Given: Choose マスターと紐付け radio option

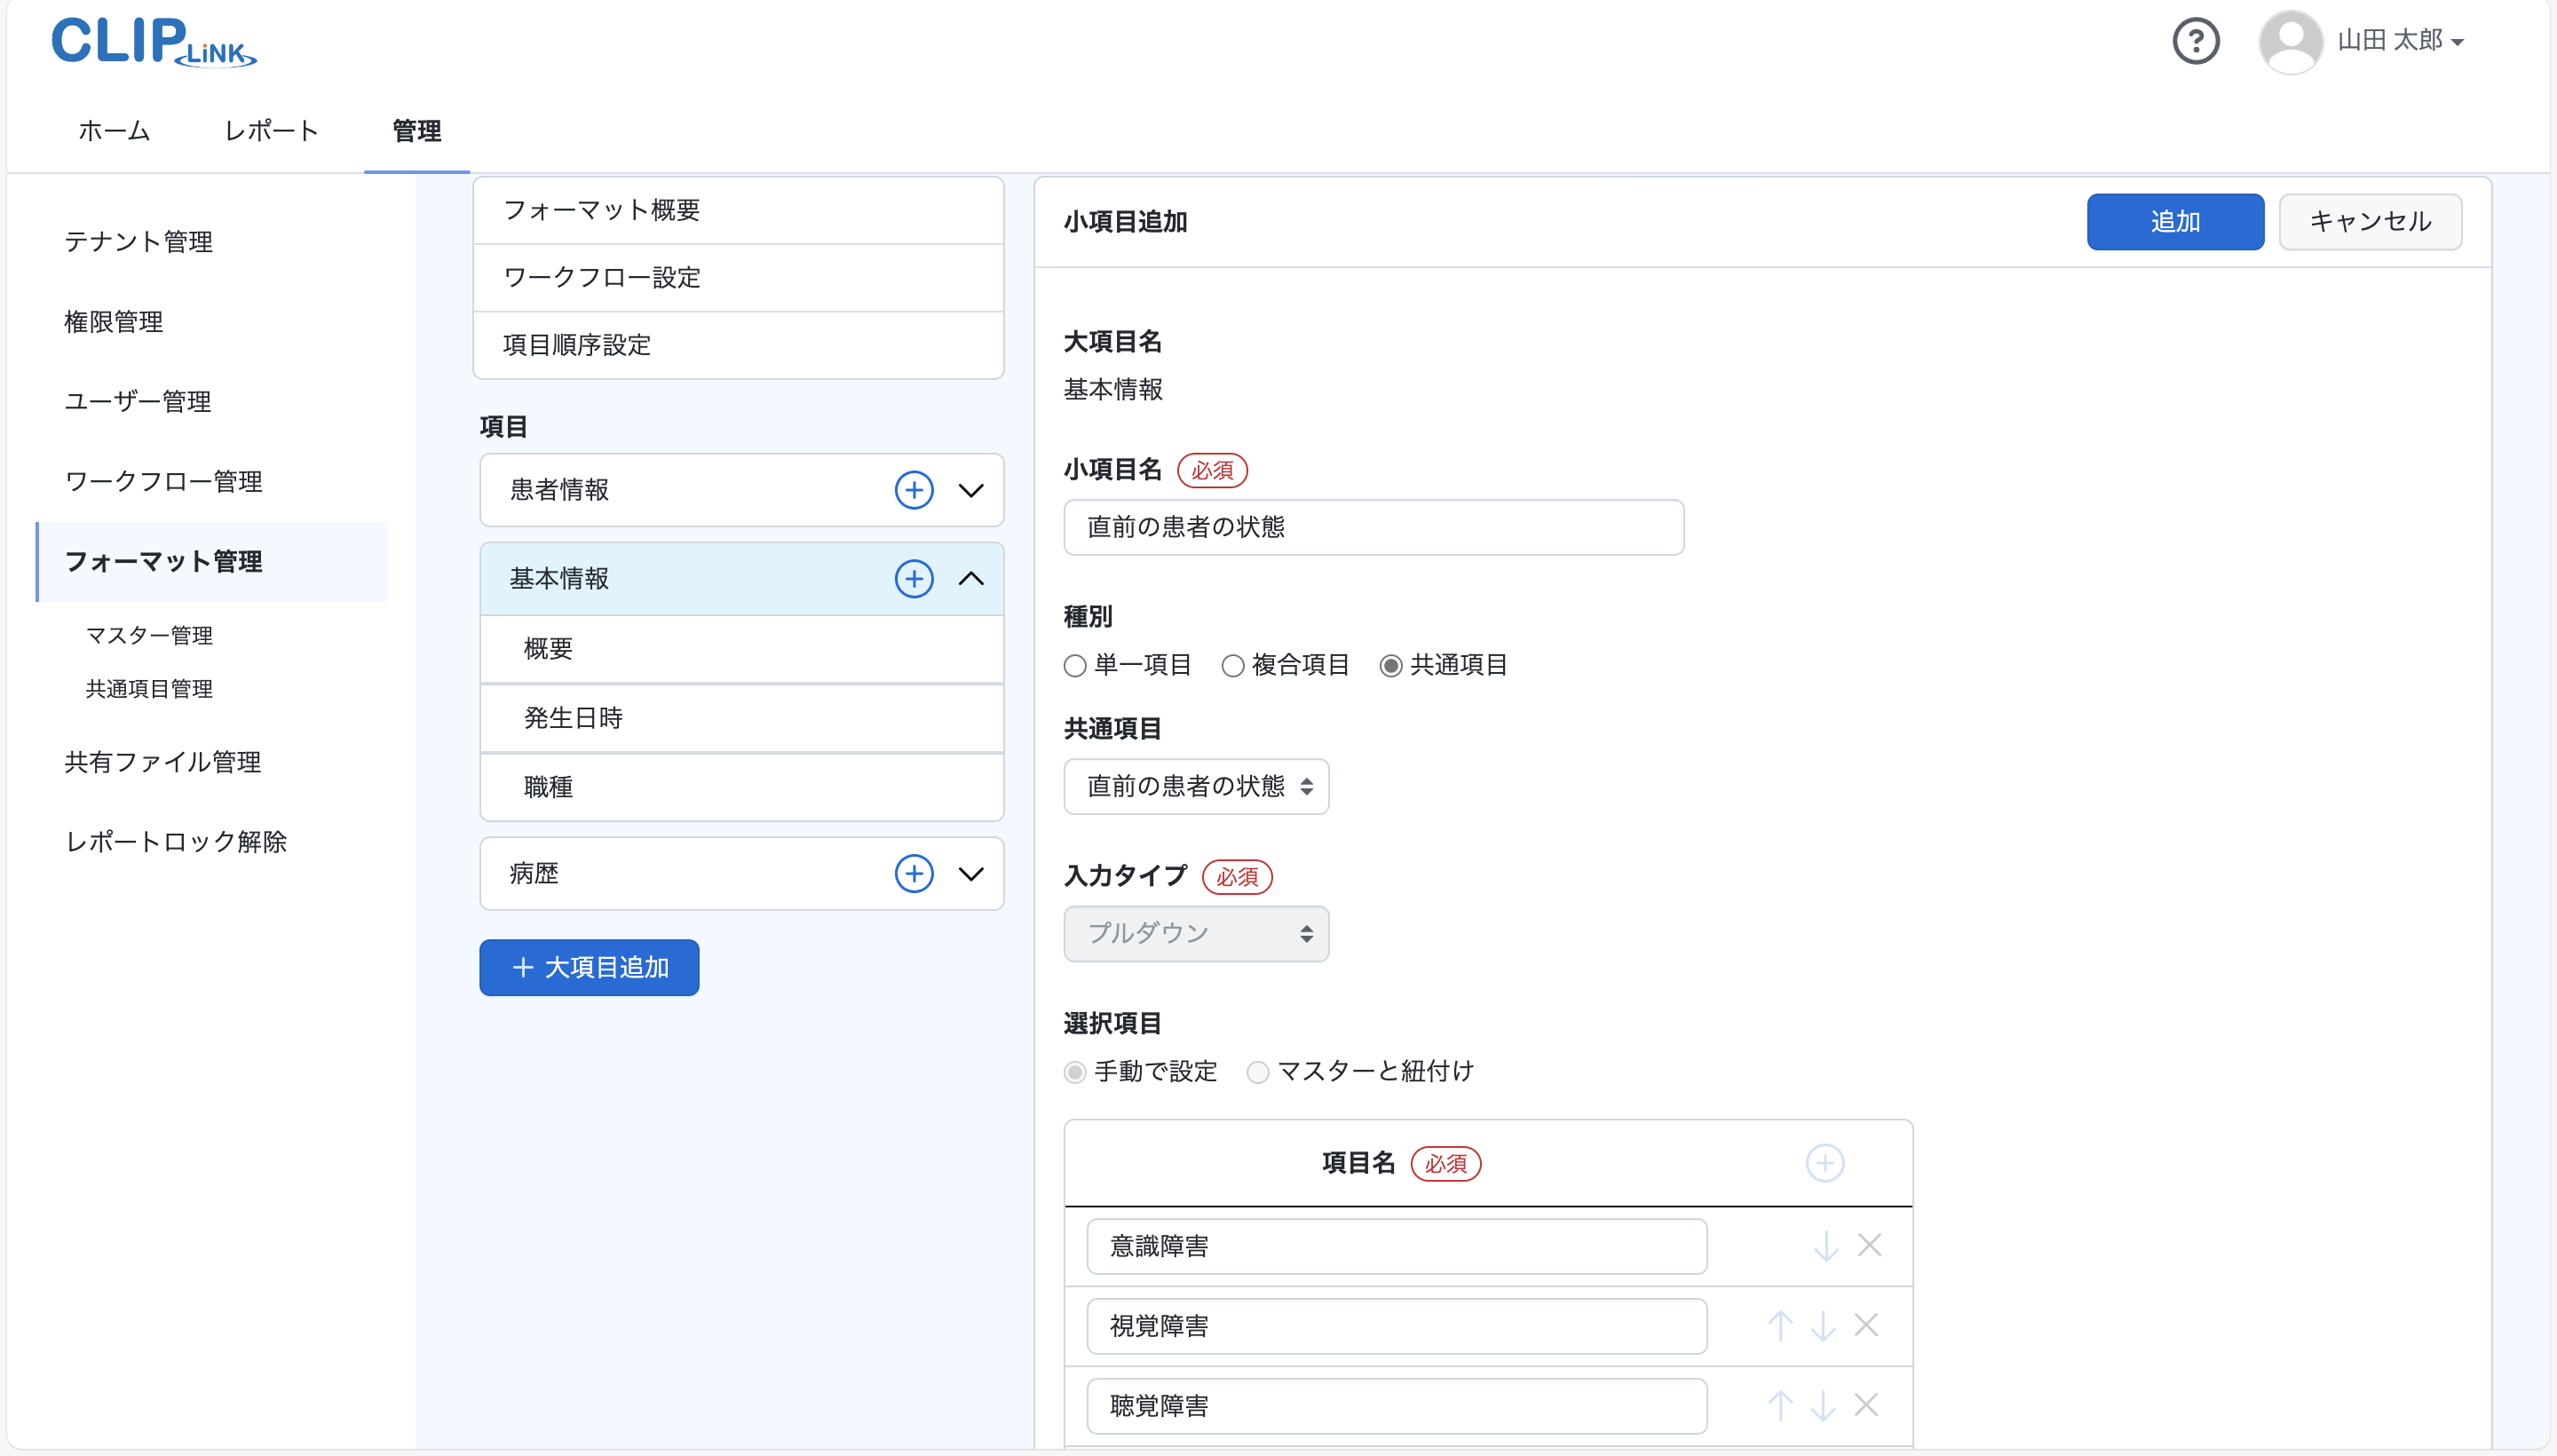Looking at the screenshot, I should click(x=1258, y=1072).
